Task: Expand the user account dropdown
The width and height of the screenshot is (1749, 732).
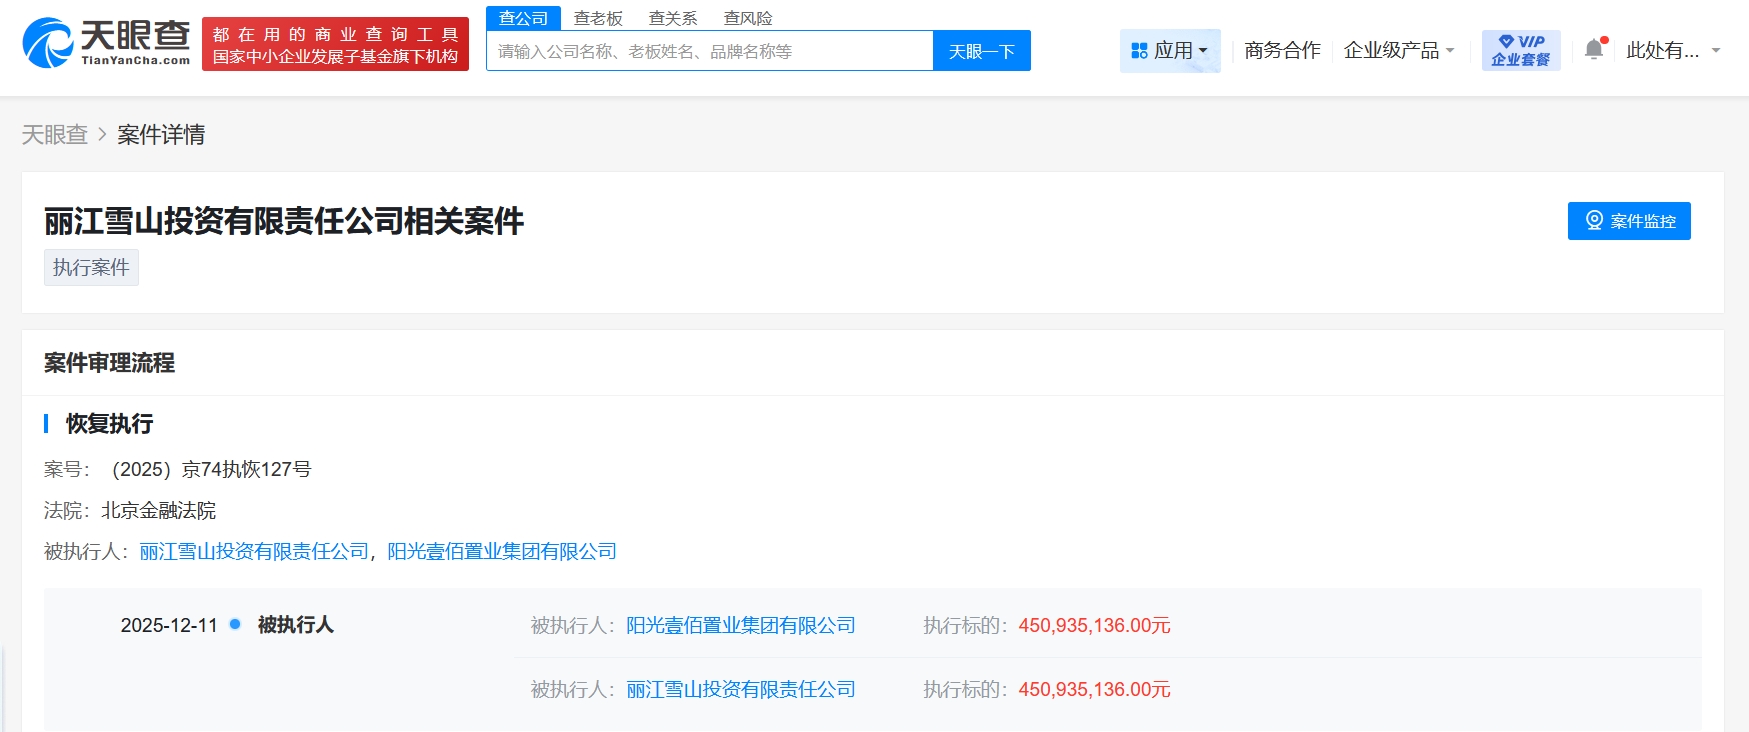Action: 1672,50
